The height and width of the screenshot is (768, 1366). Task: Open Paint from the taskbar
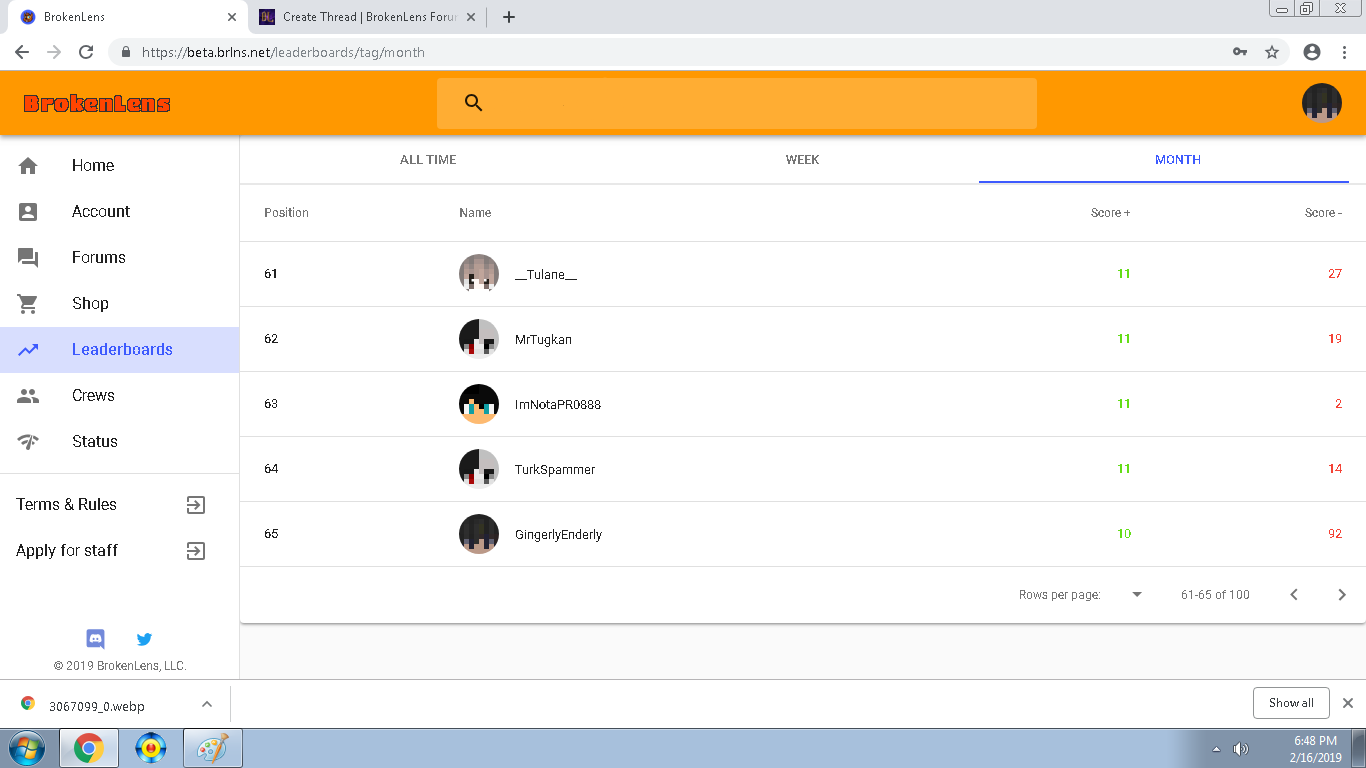(x=213, y=748)
